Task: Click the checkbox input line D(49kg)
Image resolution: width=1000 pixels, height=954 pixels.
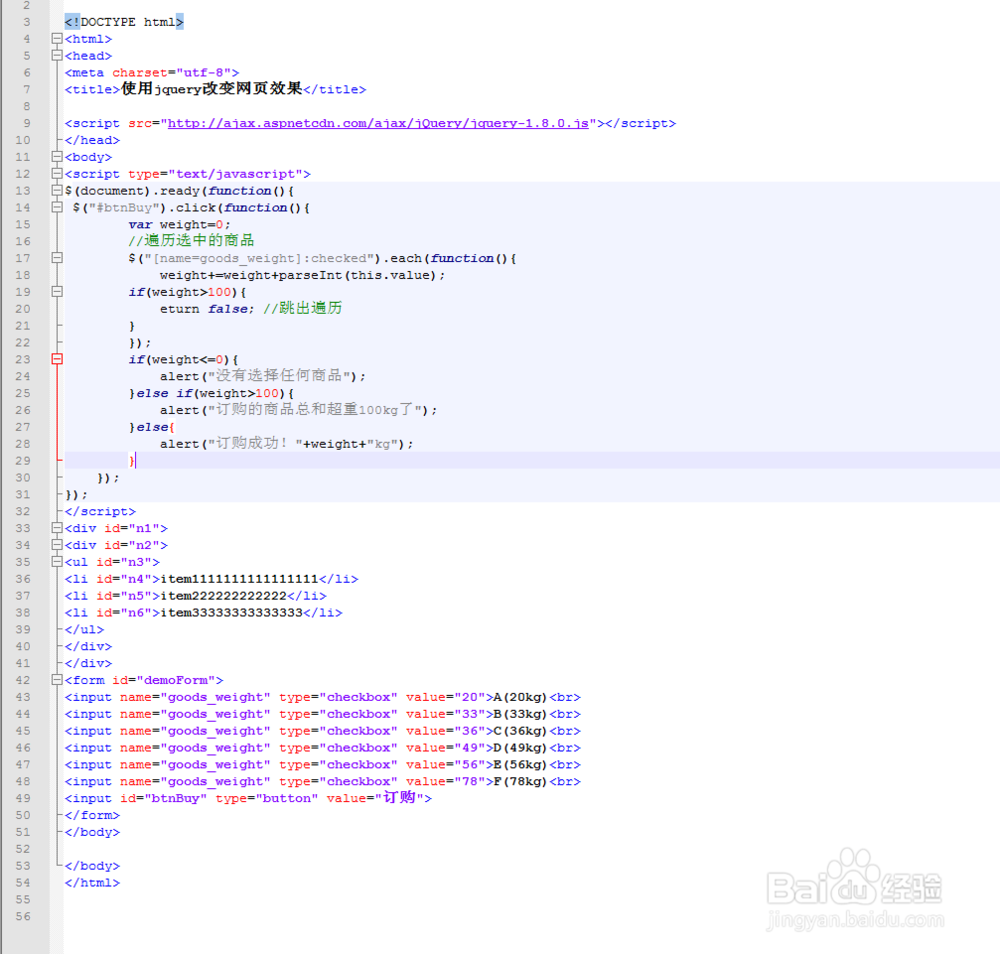Action: (323, 747)
